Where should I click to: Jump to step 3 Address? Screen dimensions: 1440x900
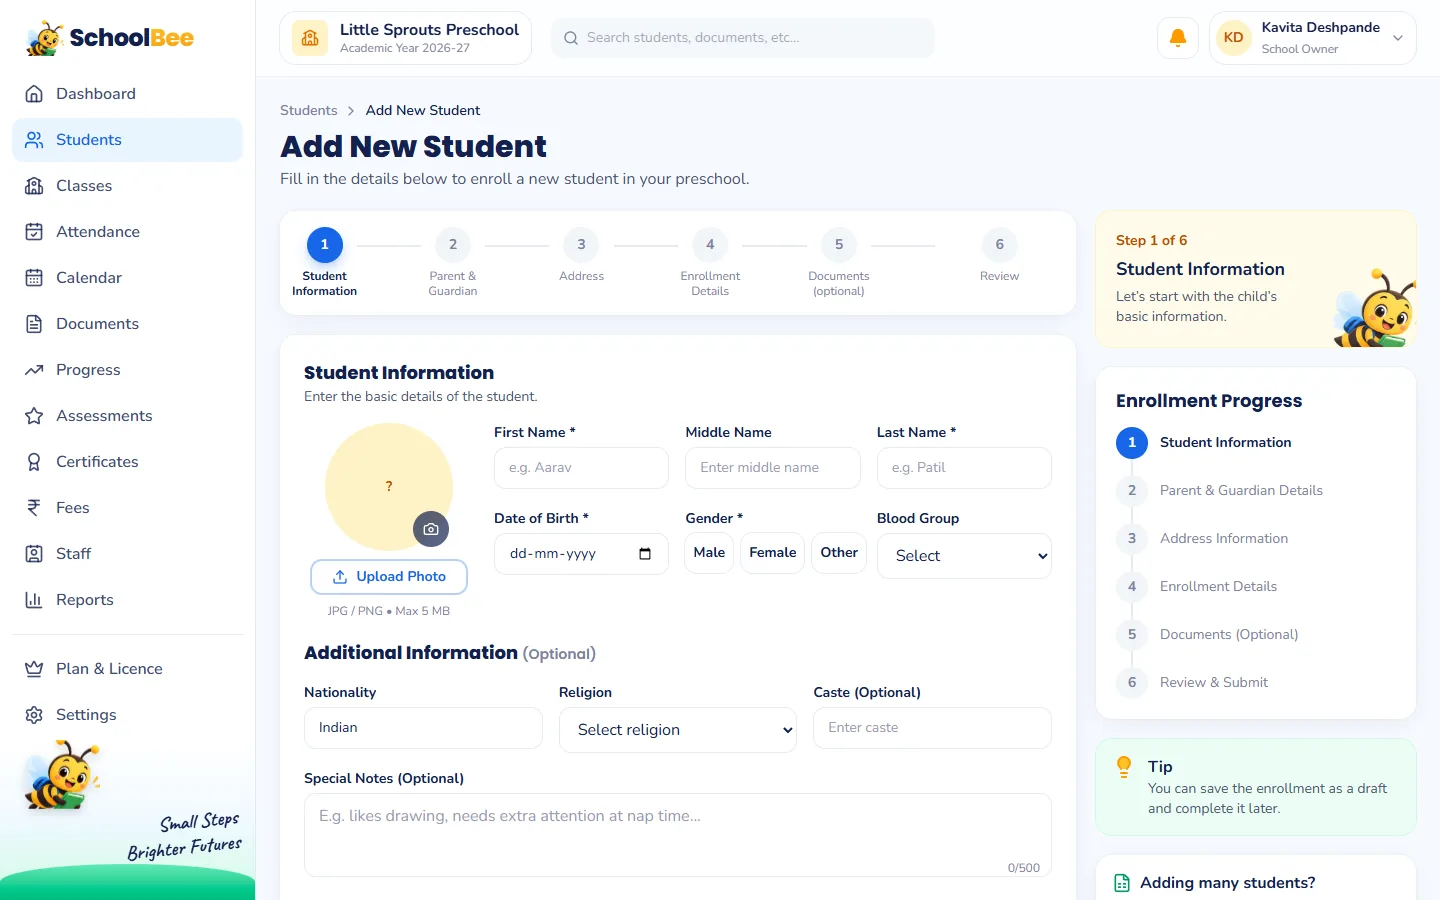point(581,256)
